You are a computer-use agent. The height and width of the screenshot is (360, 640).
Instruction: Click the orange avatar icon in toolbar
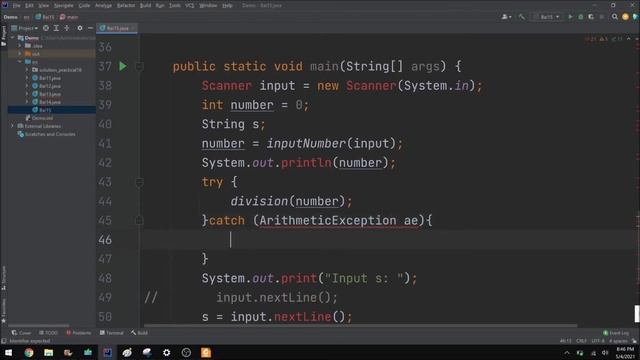[625, 17]
